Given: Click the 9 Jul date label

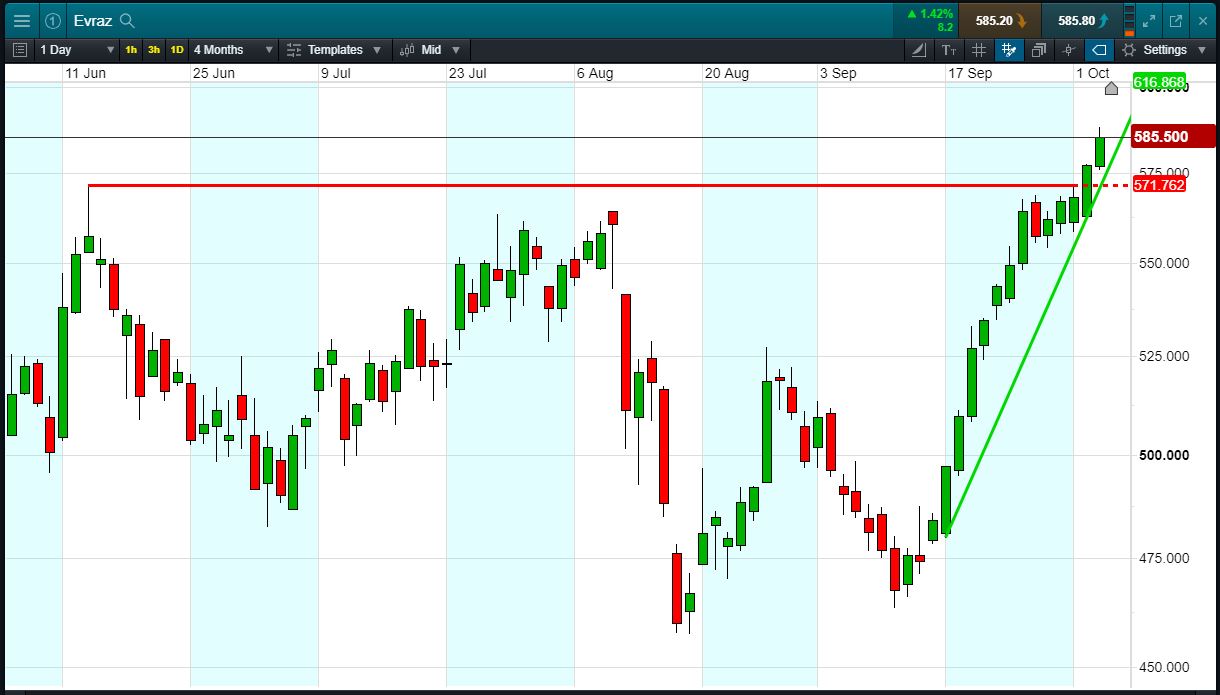Looking at the screenshot, I should 336,73.
